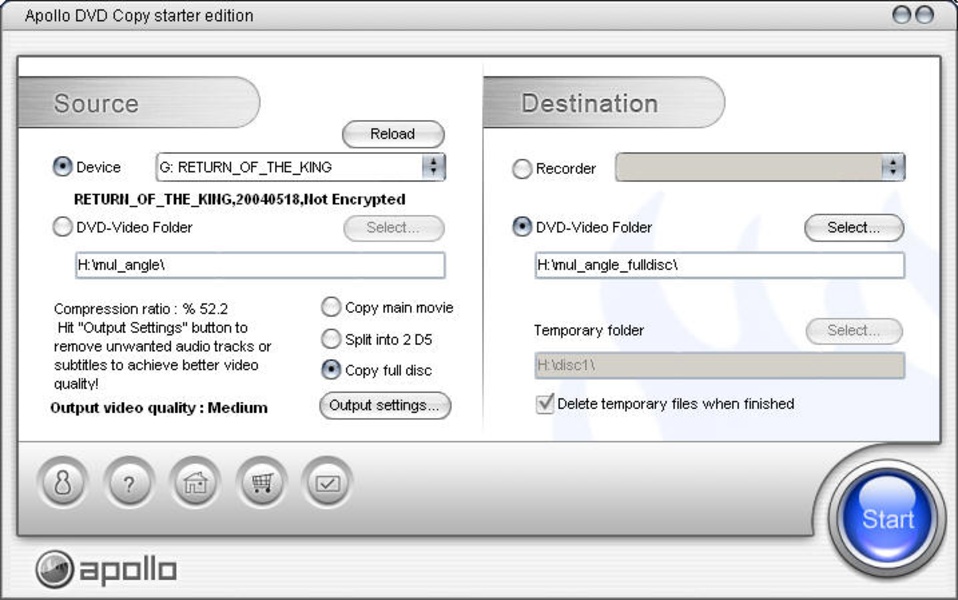
Task: Choose the Split into 2 D5 option
Action: (x=331, y=339)
